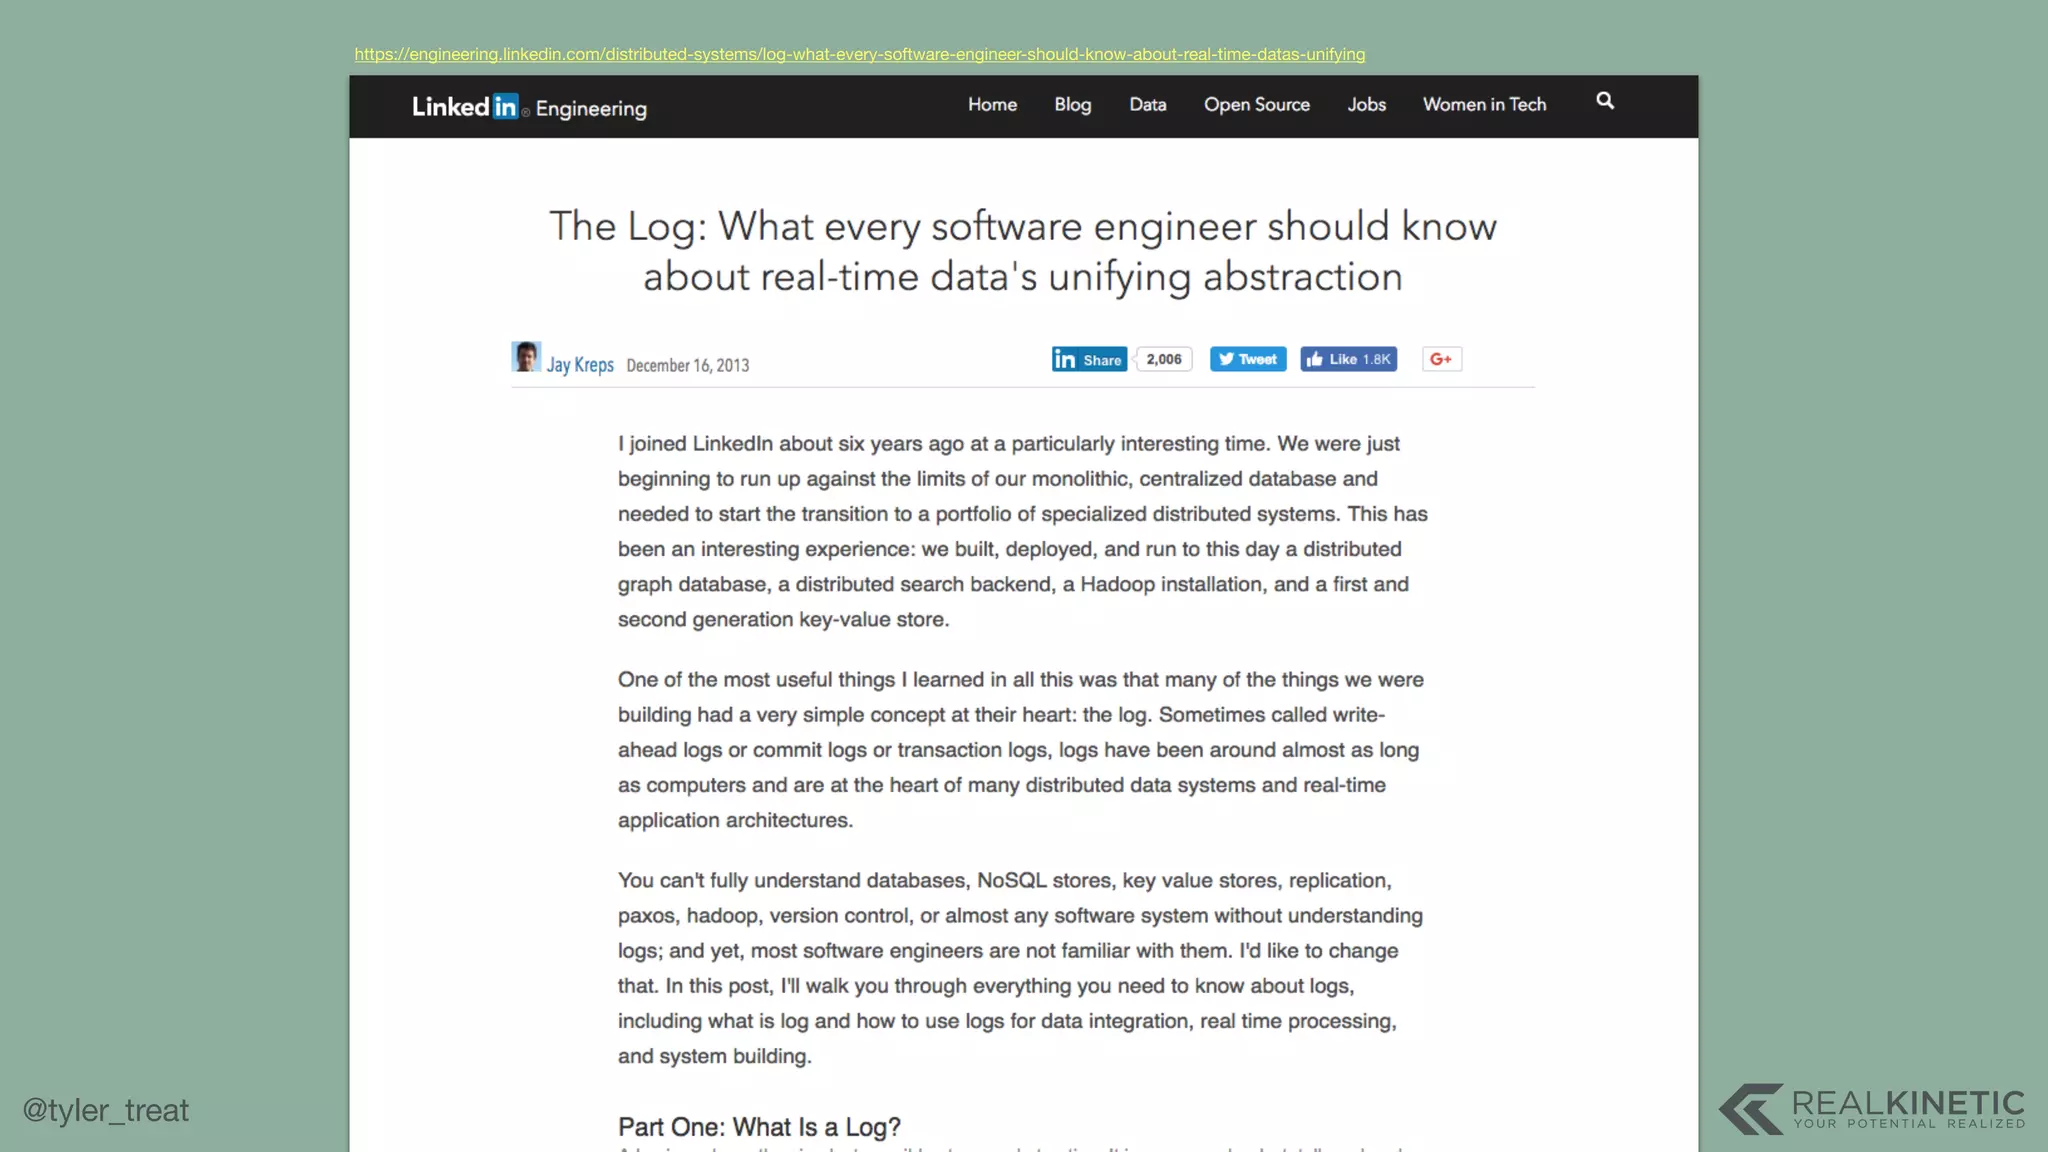The image size is (2048, 1152).
Task: Click the Facebook Like button
Action: 1348,360
